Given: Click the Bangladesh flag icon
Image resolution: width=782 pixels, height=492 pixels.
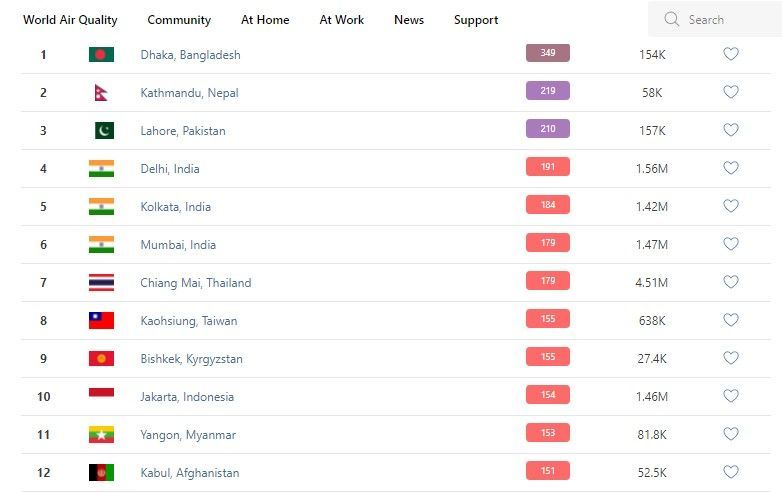Looking at the screenshot, I should (x=101, y=55).
